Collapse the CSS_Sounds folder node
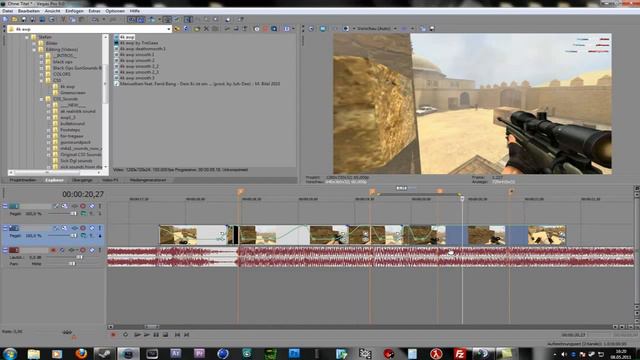This screenshot has width=640, height=360. tap(42, 99)
